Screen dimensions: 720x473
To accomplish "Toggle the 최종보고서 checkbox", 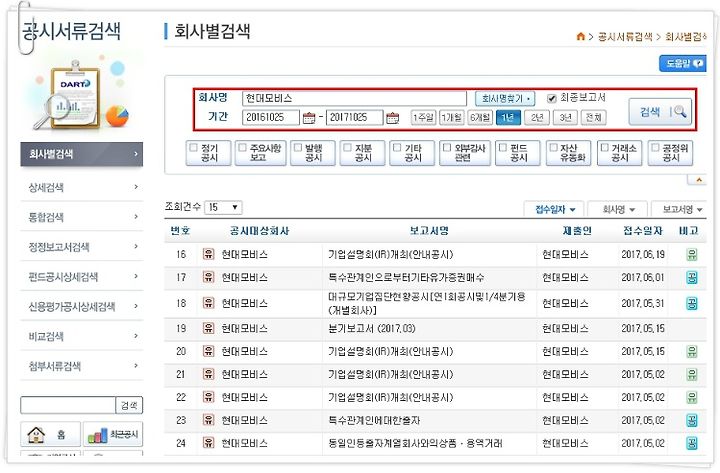I will point(552,98).
